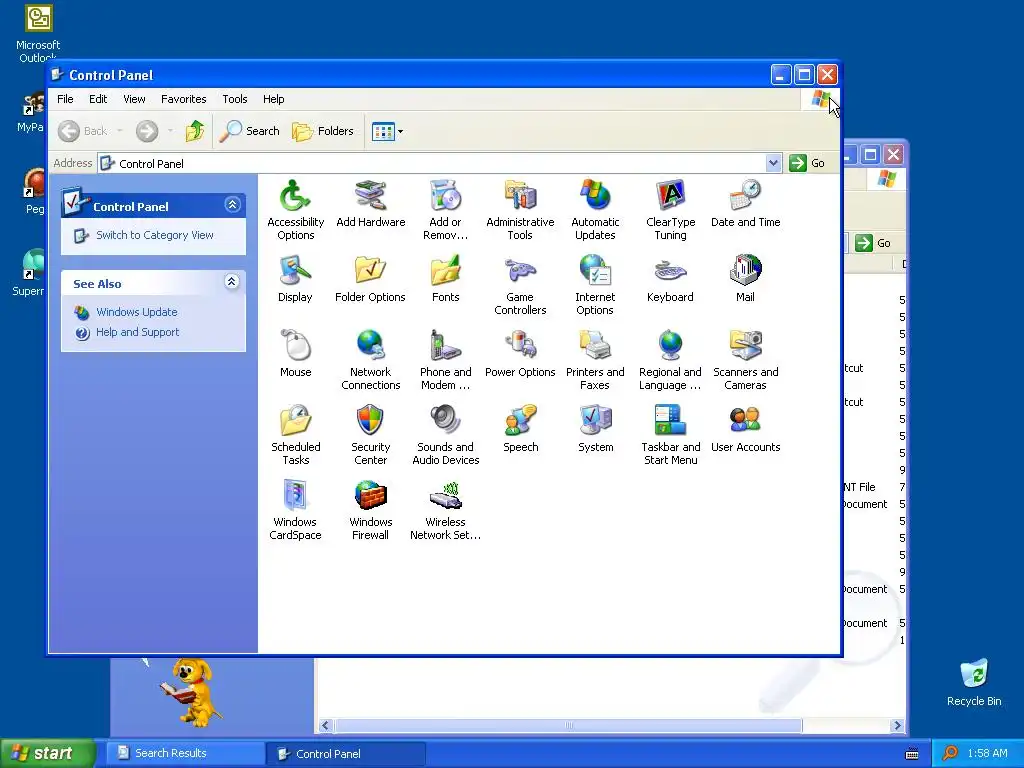Select Phone and Modem Options icon

(x=445, y=345)
